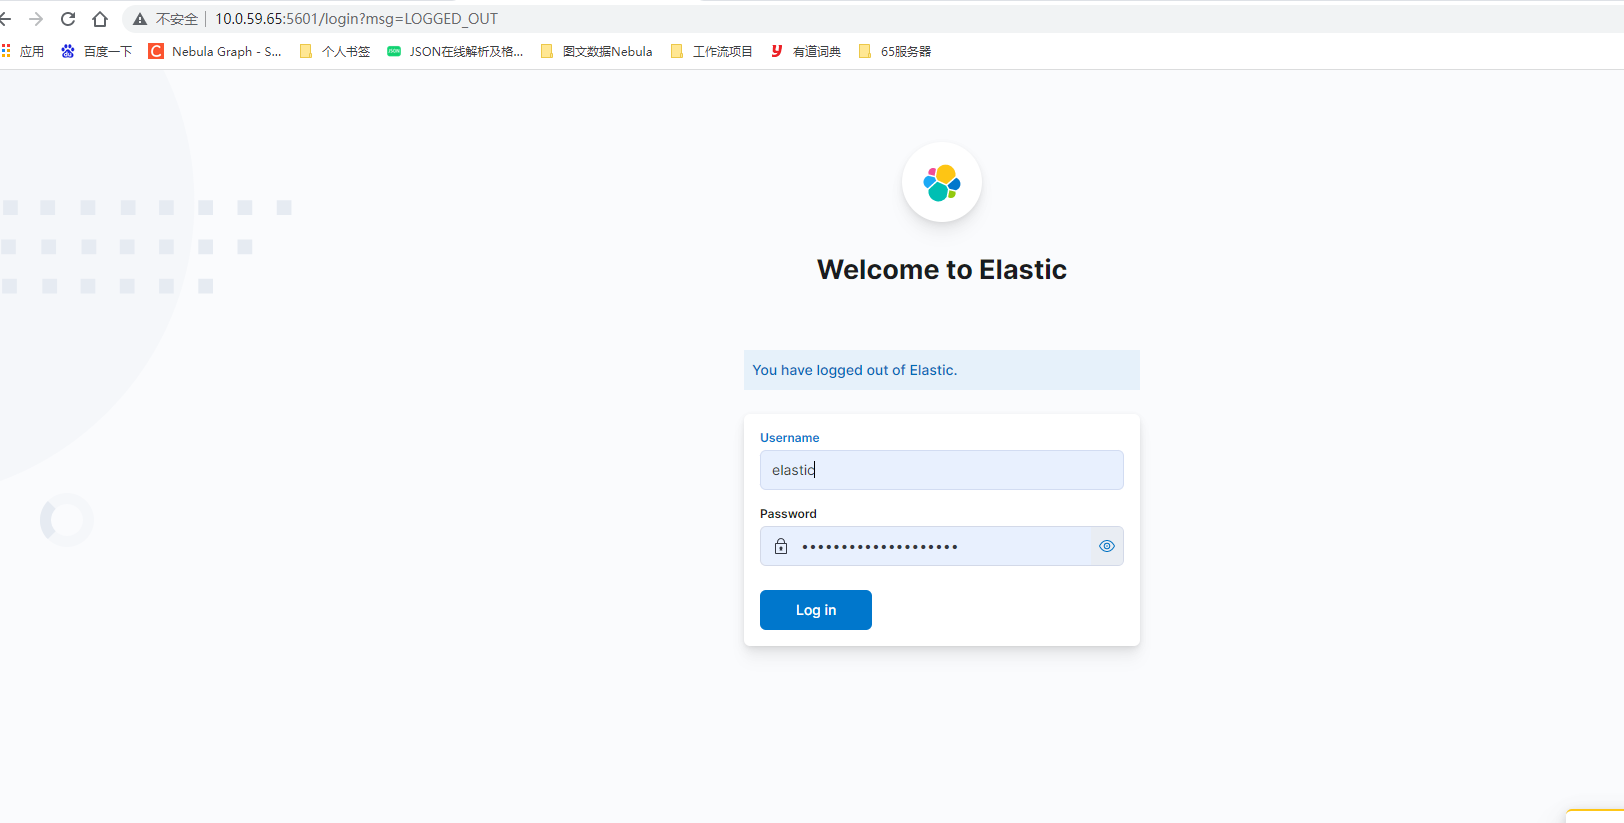Image resolution: width=1624 pixels, height=823 pixels.
Task: Open the 百度一下 bookmark
Action: coord(96,51)
